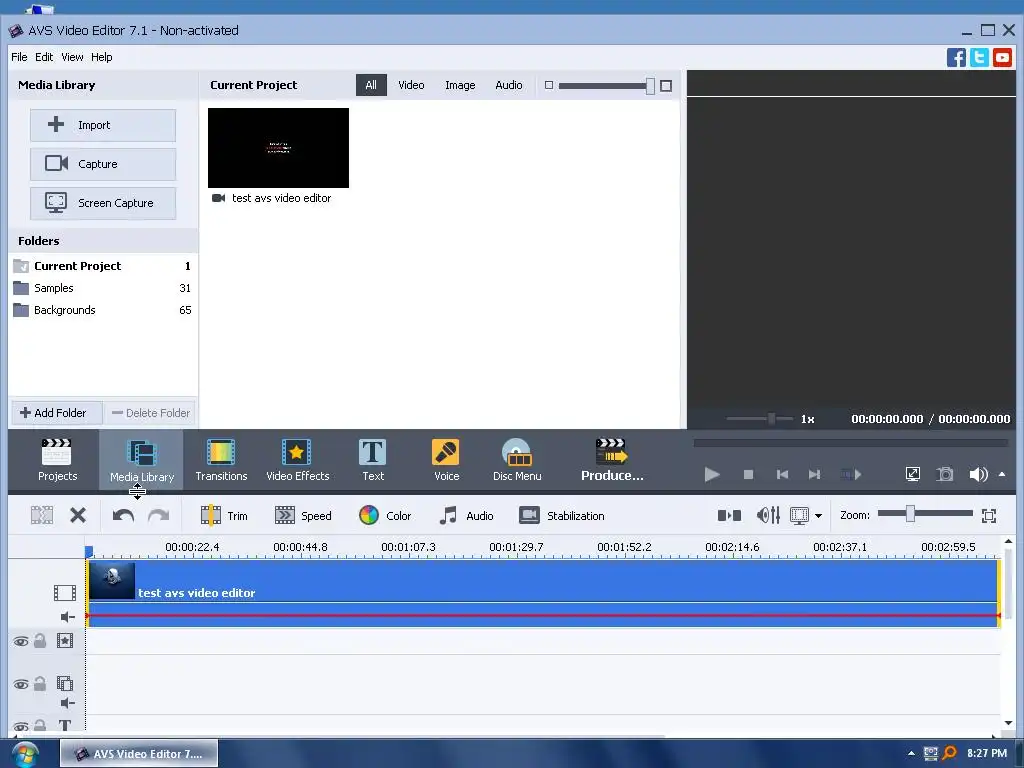Open the Audio tool
The height and width of the screenshot is (768, 1024).
(466, 515)
